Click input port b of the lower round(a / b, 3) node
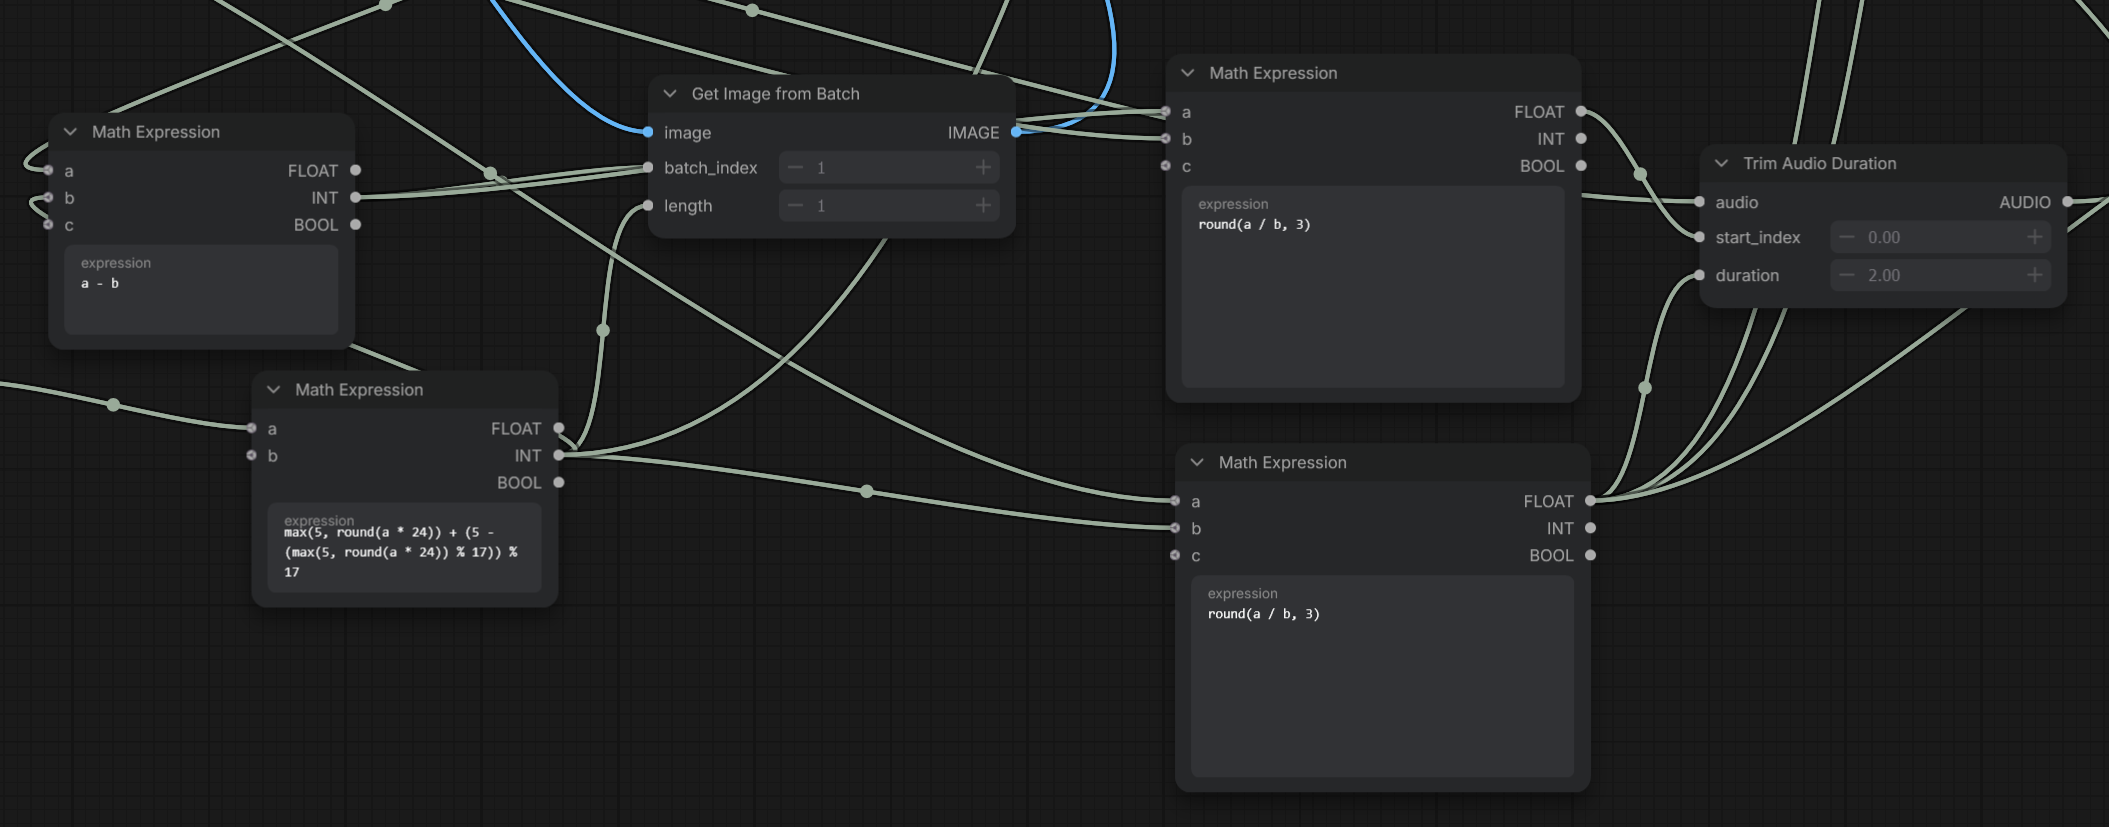The image size is (2109, 827). click(1175, 528)
